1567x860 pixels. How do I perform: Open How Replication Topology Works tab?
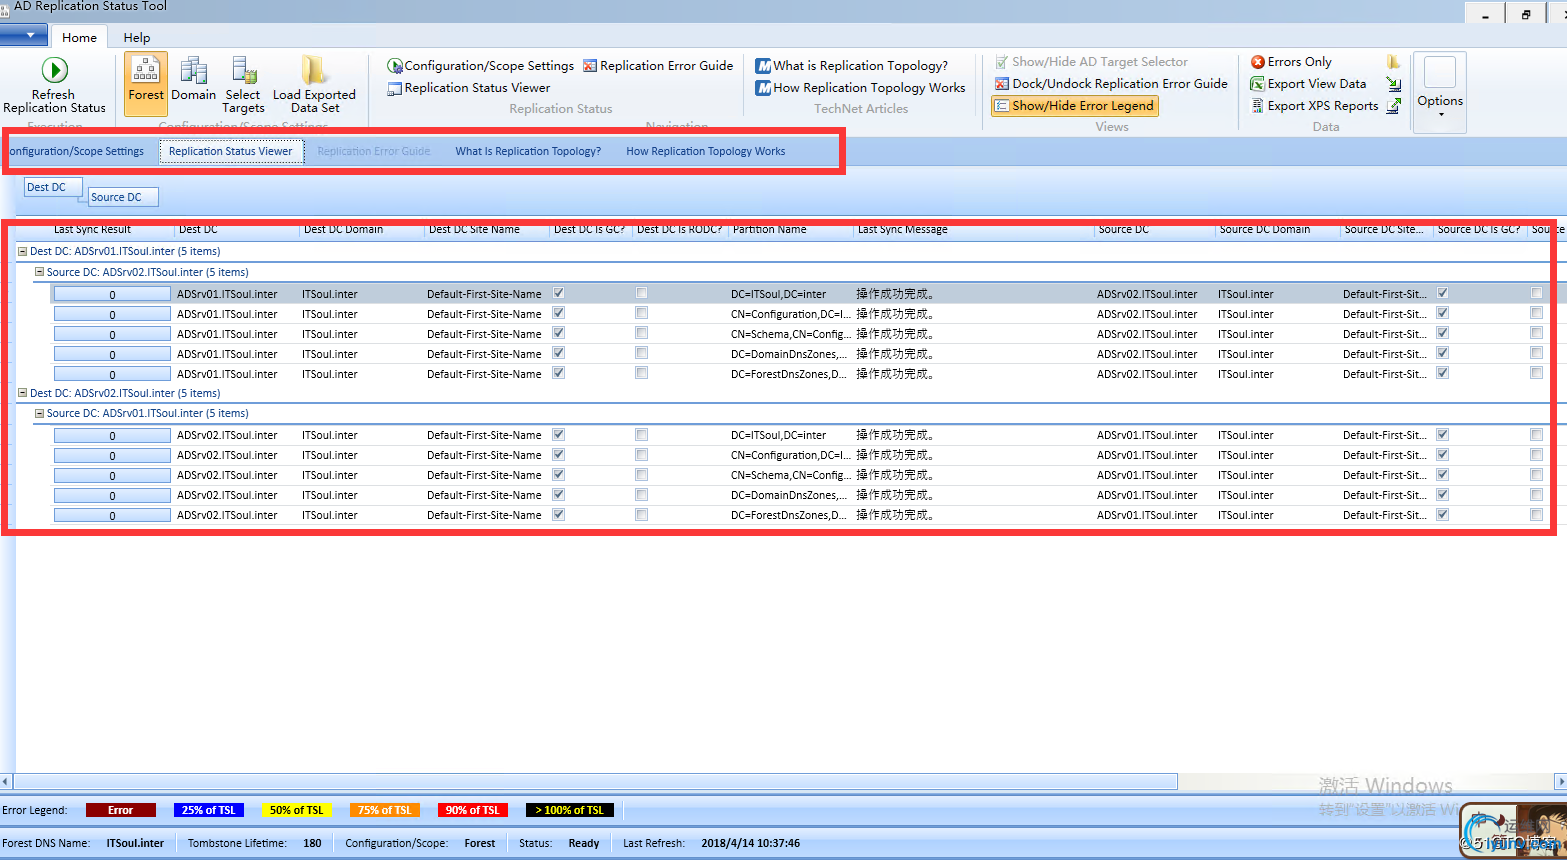[705, 152]
